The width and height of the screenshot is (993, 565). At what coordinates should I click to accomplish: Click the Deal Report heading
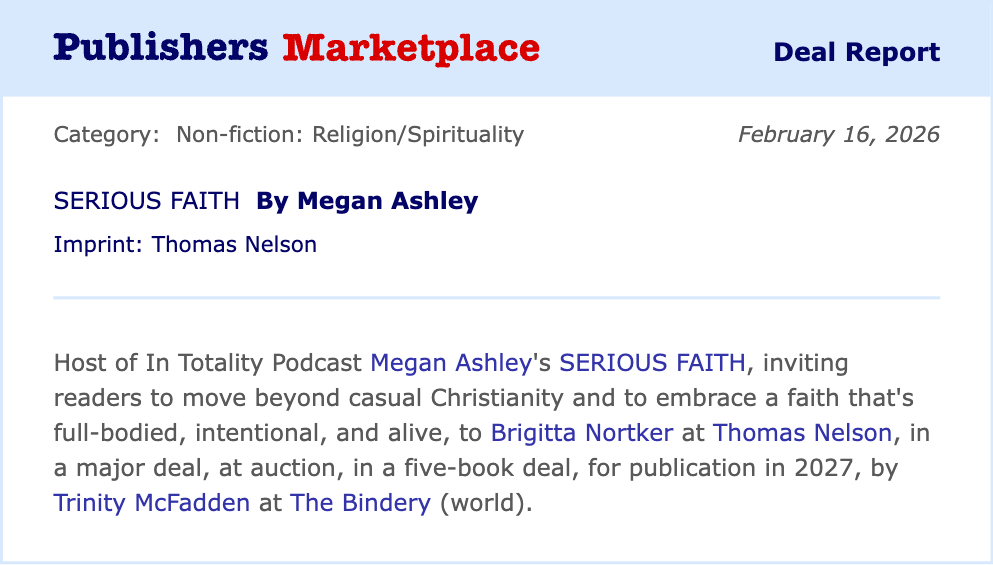pos(856,52)
